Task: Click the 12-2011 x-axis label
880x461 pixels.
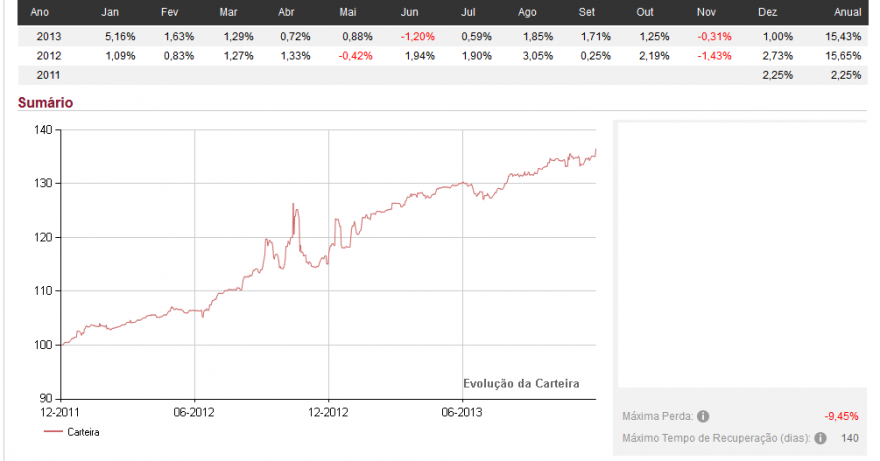Action: tap(60, 412)
